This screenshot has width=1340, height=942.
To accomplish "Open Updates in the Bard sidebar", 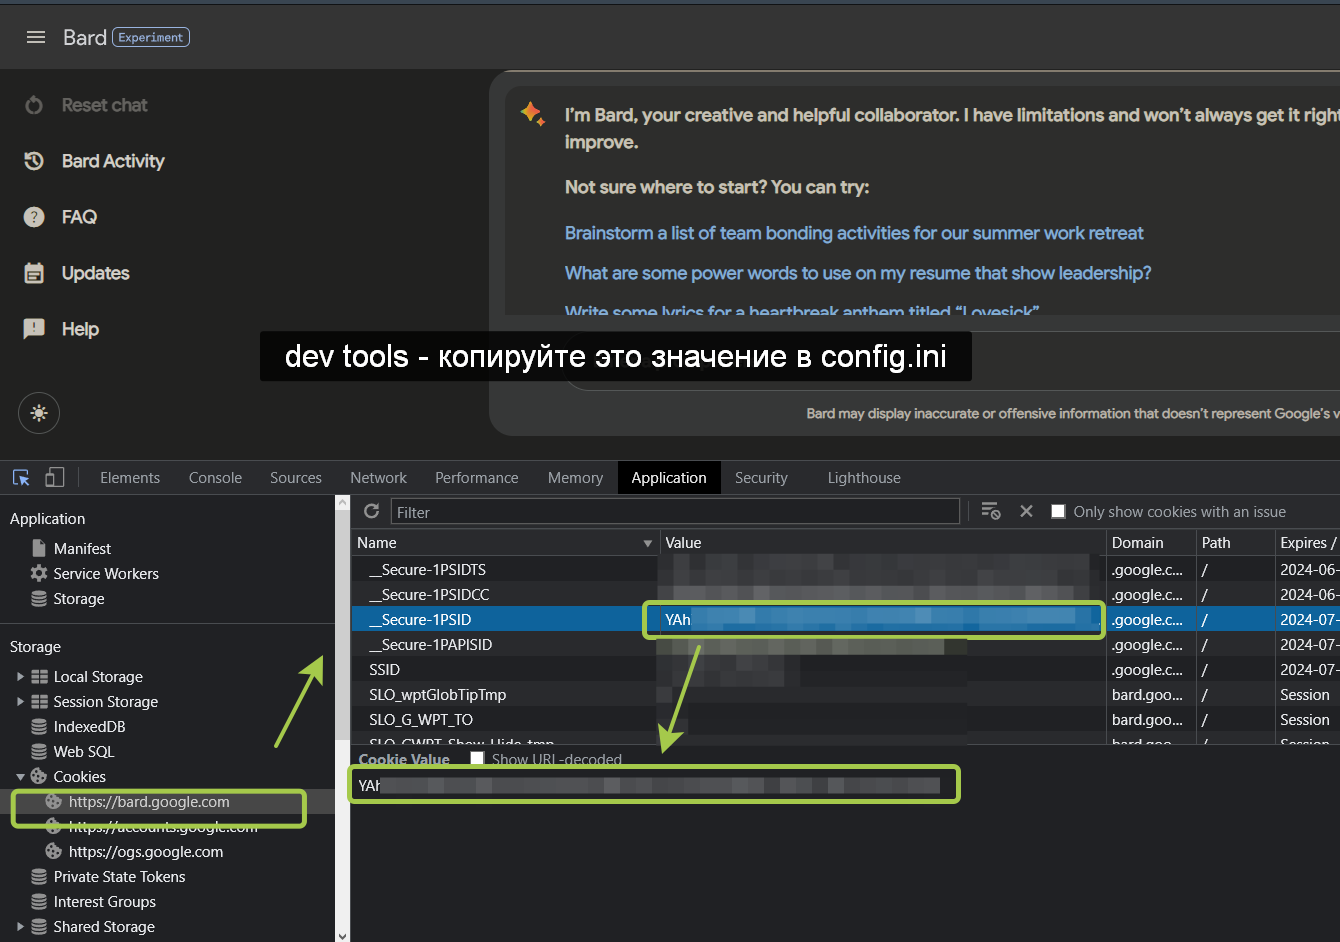I will (97, 273).
